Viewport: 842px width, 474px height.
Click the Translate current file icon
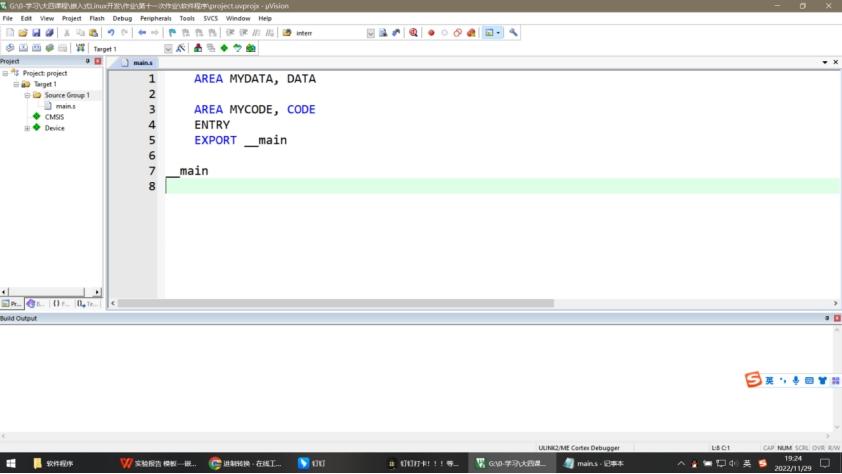click(10, 48)
